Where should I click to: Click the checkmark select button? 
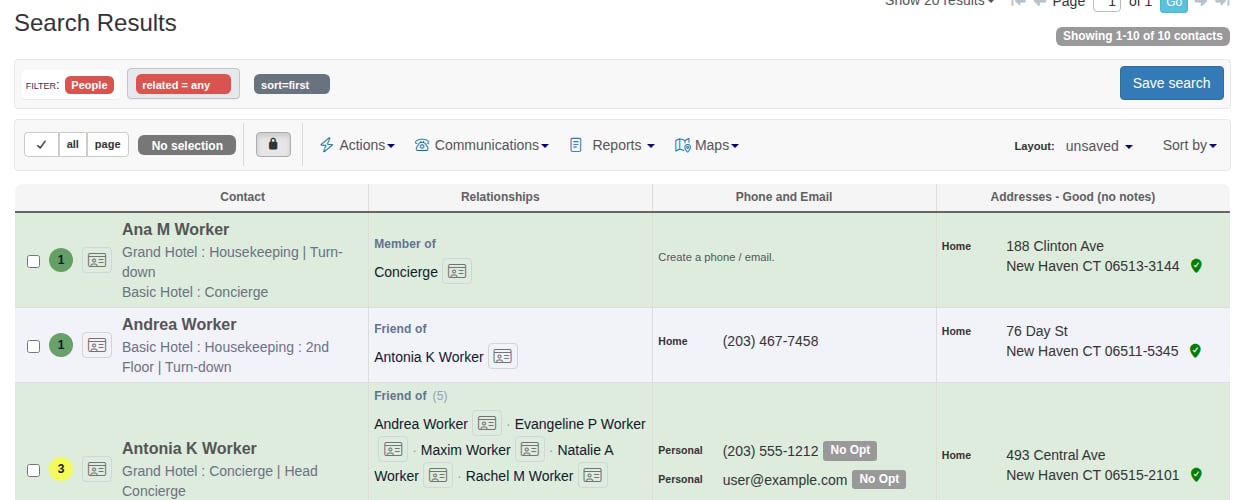[x=41, y=145]
